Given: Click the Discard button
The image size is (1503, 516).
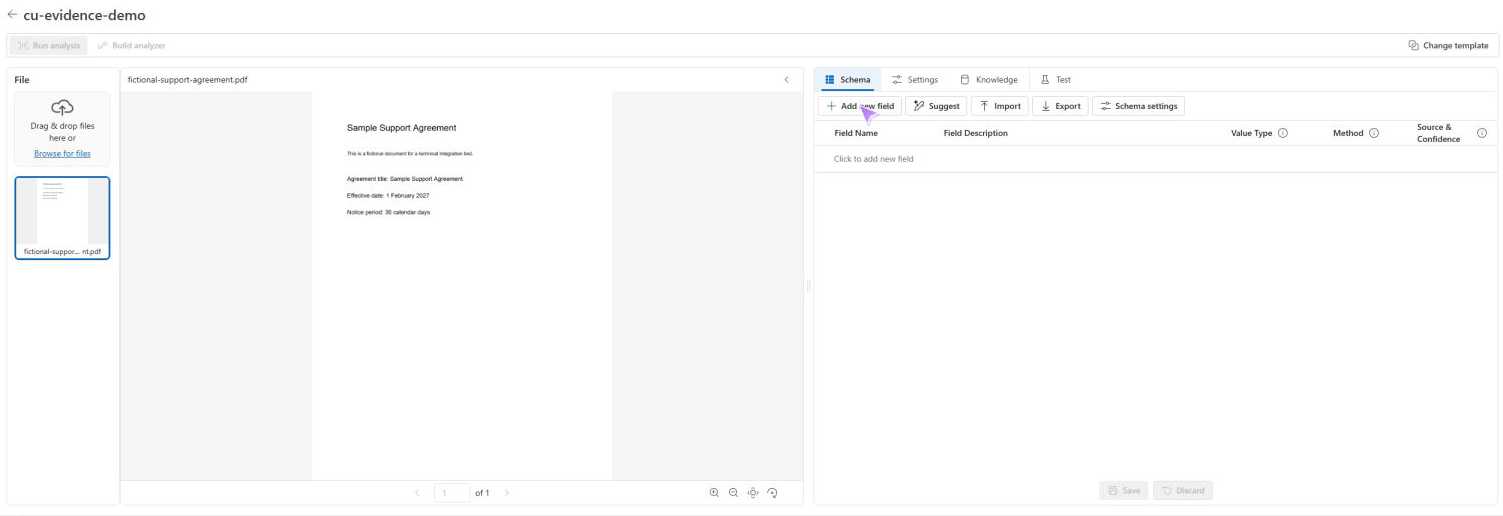Looking at the screenshot, I should 1183,491.
